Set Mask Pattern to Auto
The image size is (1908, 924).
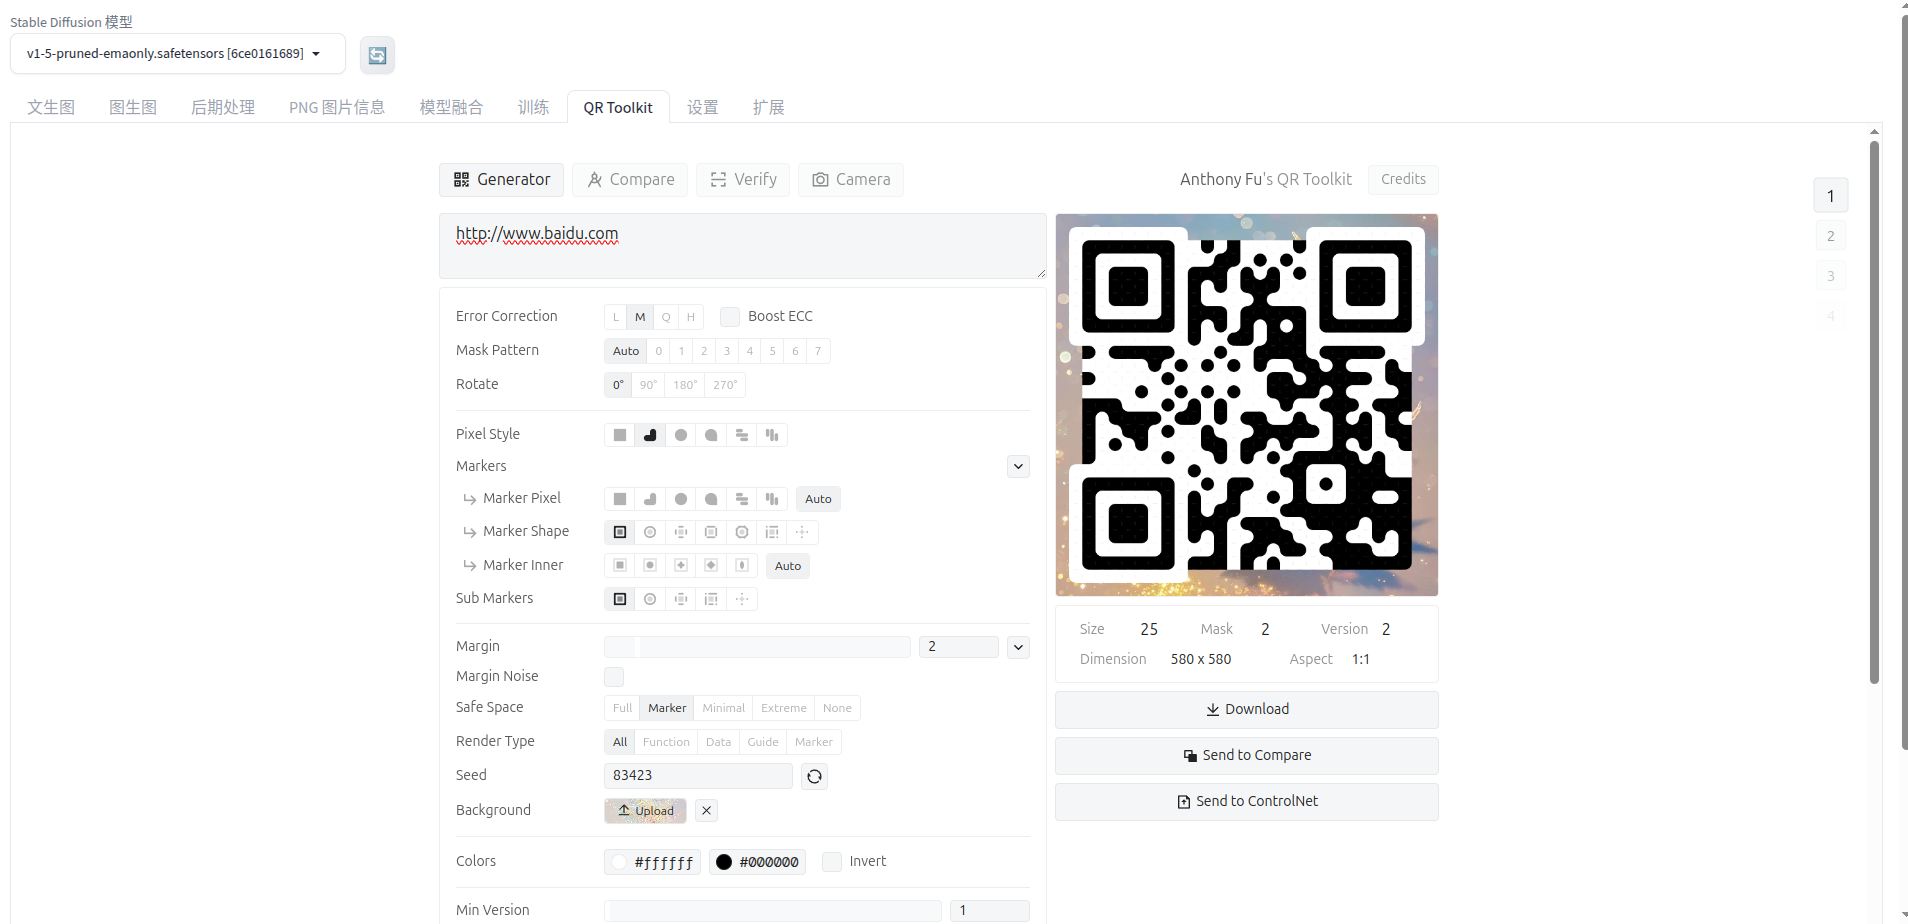(626, 351)
